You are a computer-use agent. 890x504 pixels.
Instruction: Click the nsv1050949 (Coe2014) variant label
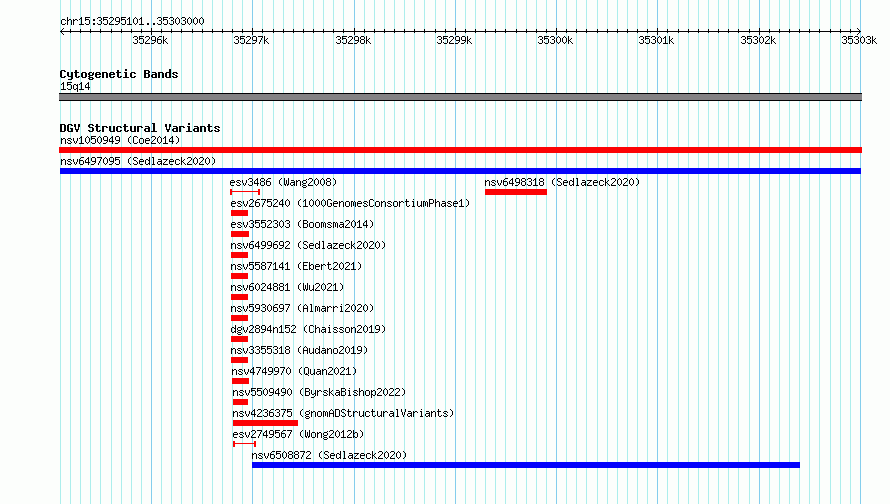[x=120, y=140]
